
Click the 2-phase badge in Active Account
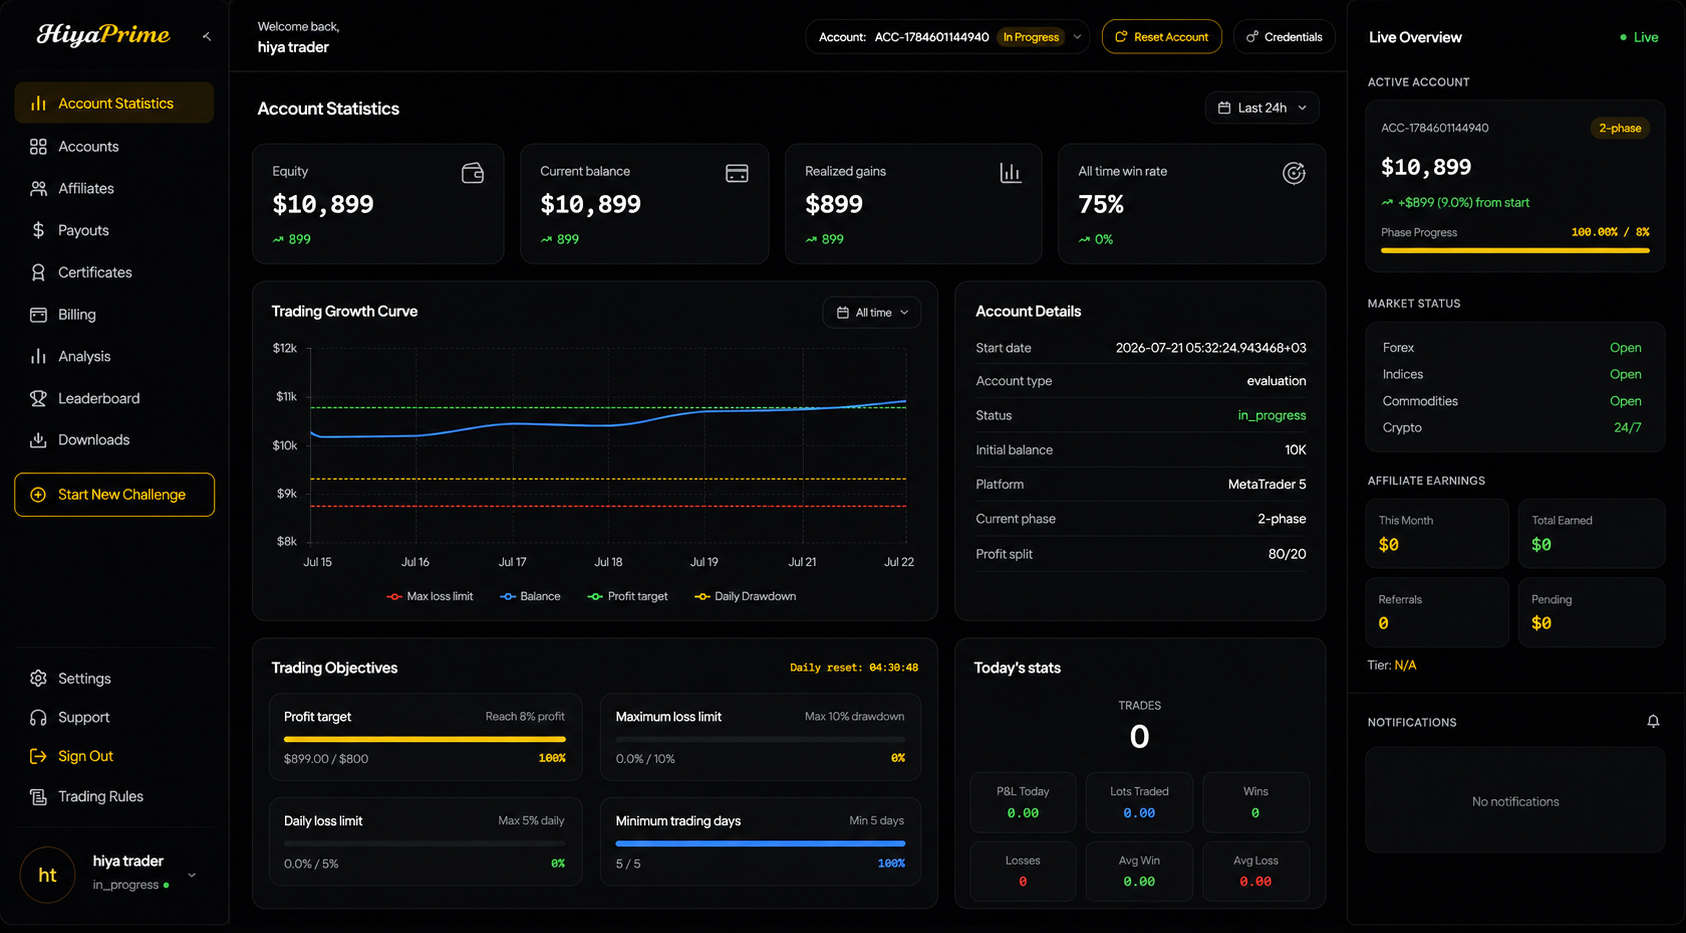[x=1620, y=128]
